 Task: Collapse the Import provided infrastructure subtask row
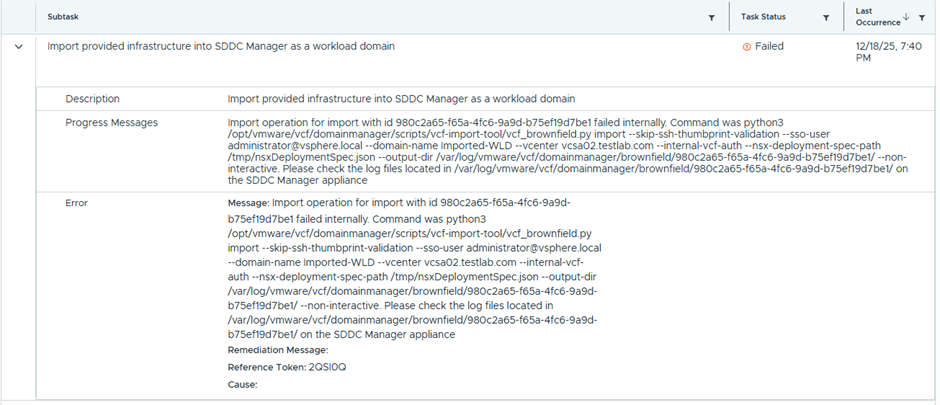tap(19, 46)
